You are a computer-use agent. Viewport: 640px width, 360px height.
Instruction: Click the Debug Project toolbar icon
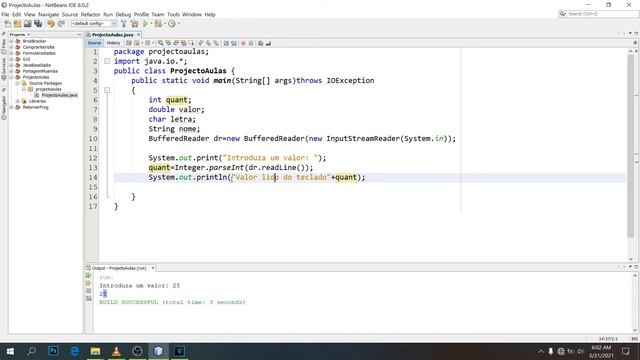click(x=158, y=24)
